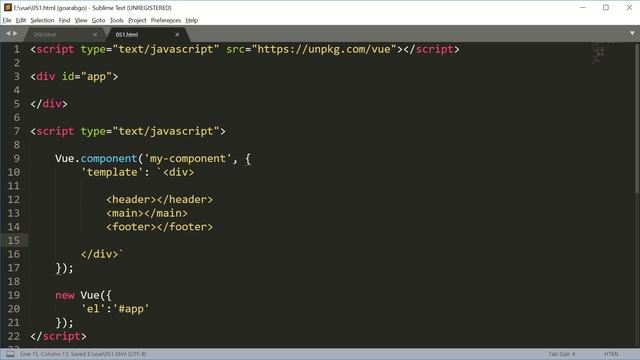640x360 pixels.
Task: Click the new keyword on line 19
Action: tap(65, 295)
